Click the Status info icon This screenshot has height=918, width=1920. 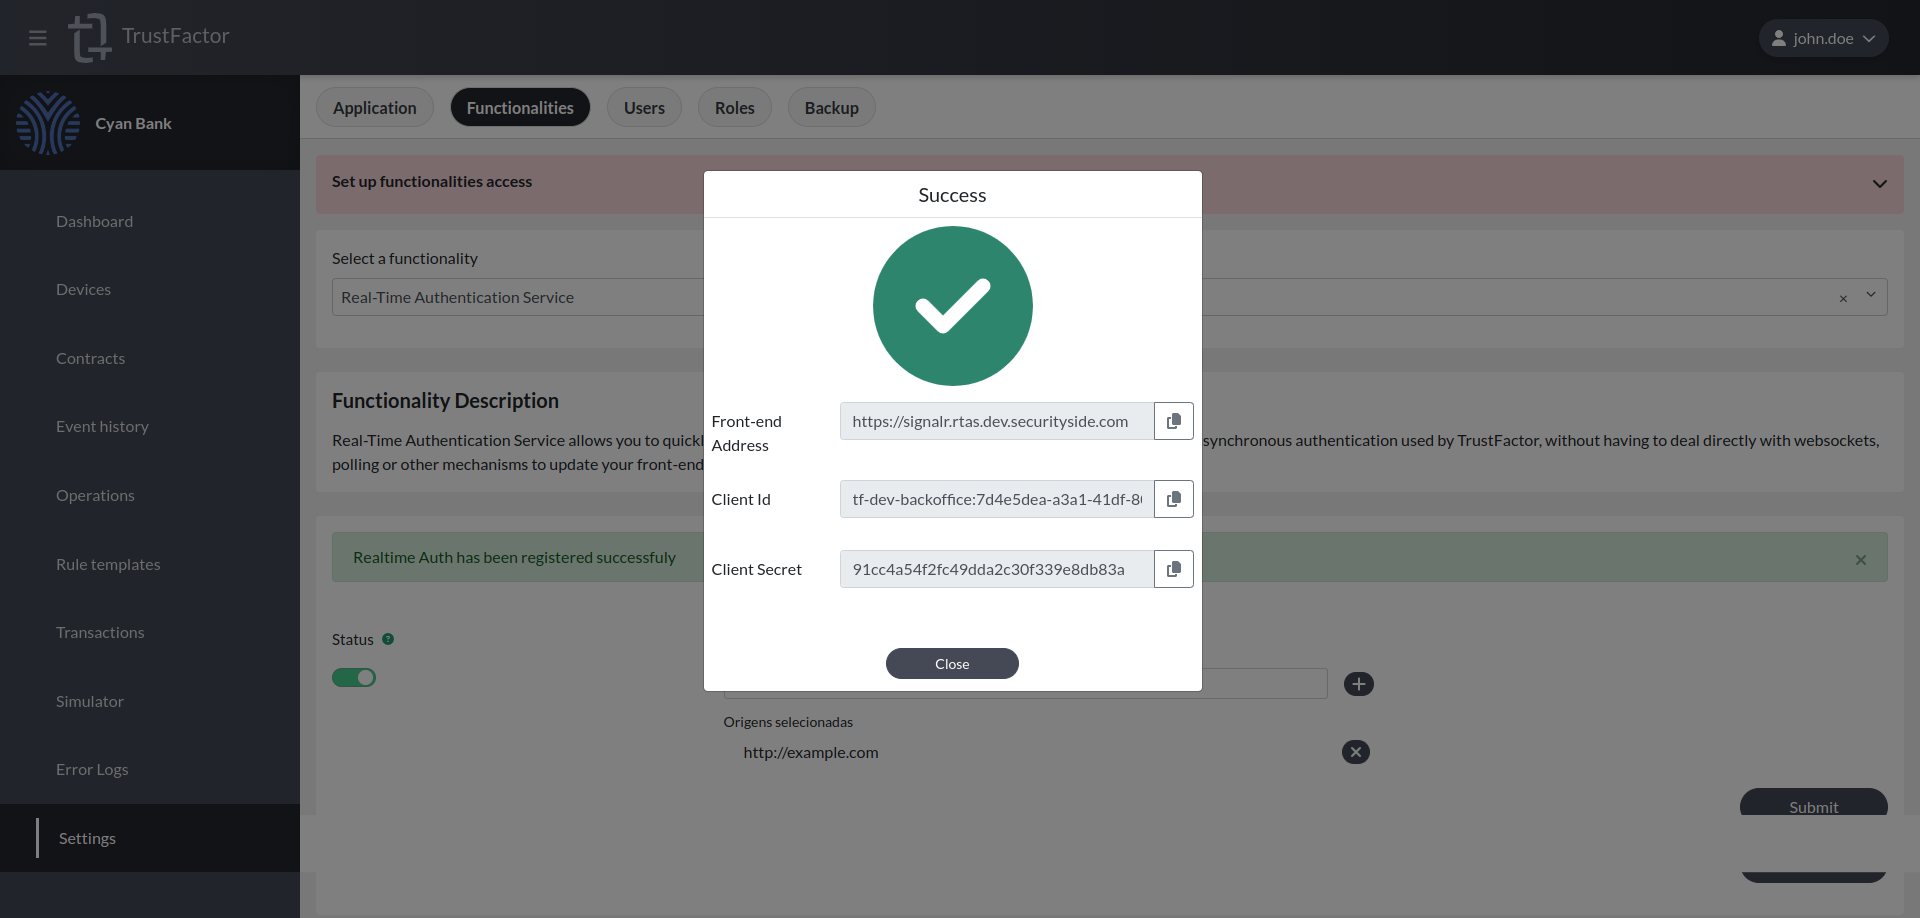[x=387, y=639]
